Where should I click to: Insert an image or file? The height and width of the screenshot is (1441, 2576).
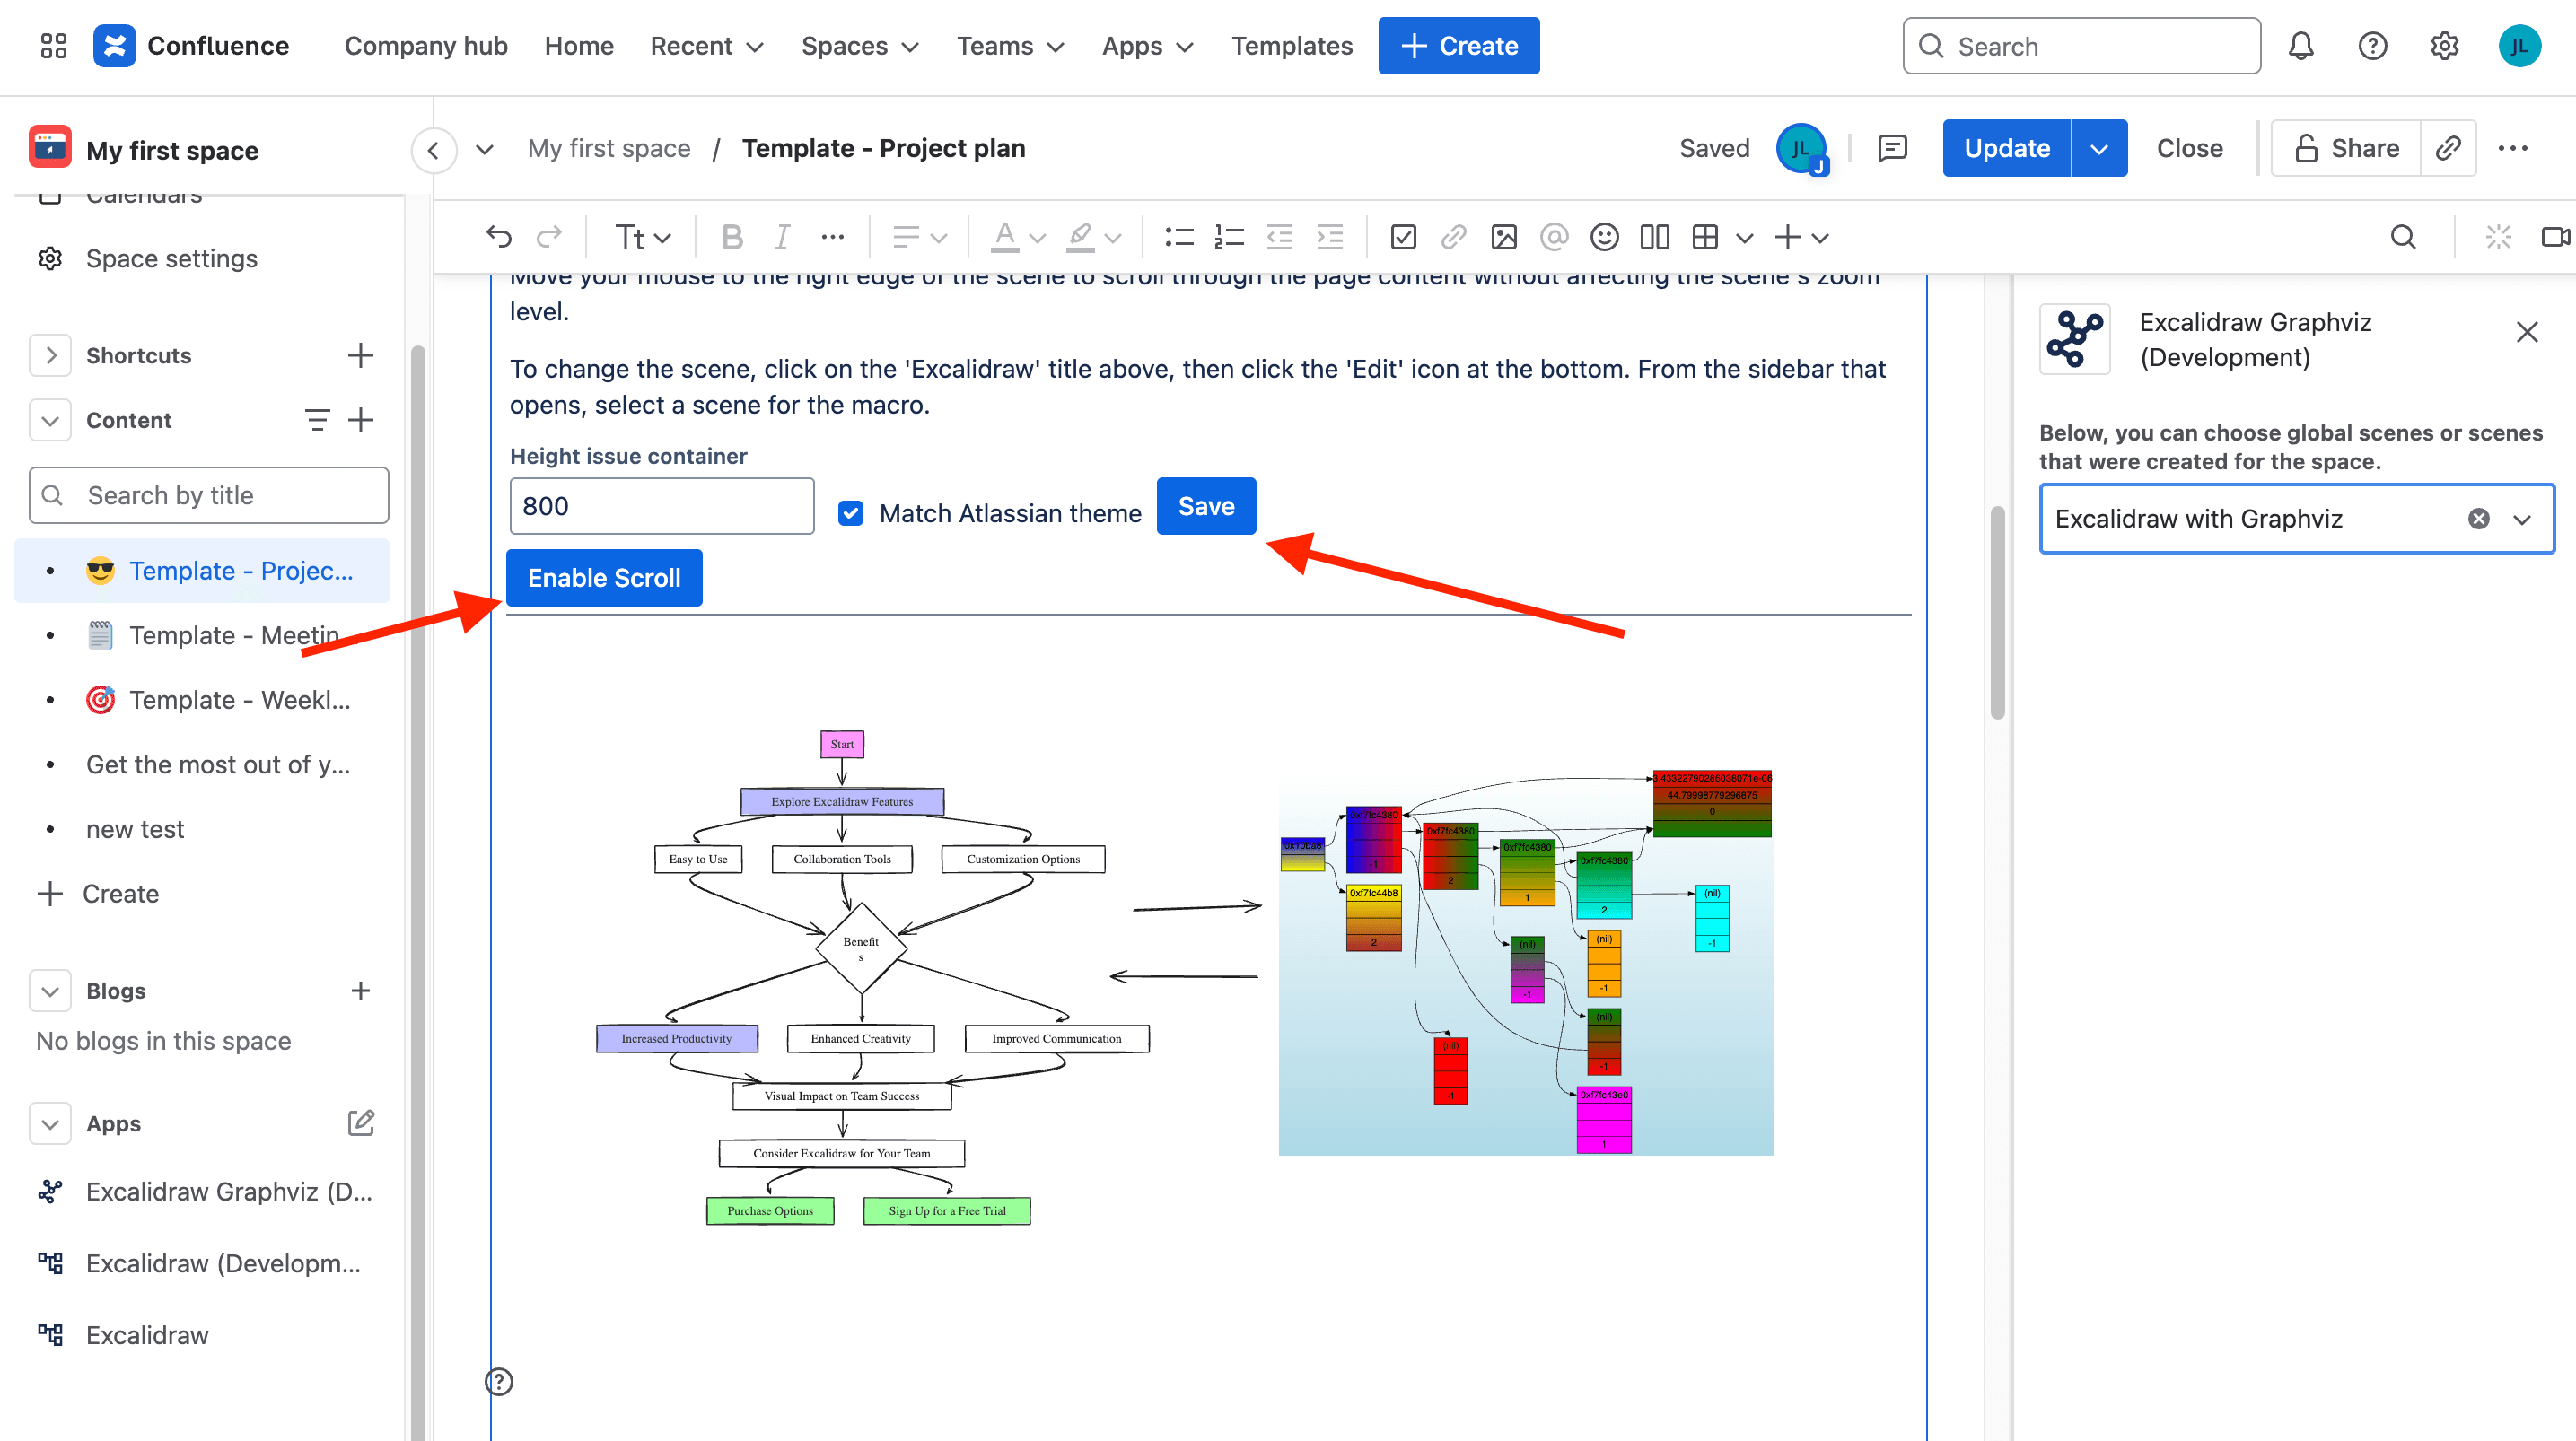(1503, 237)
